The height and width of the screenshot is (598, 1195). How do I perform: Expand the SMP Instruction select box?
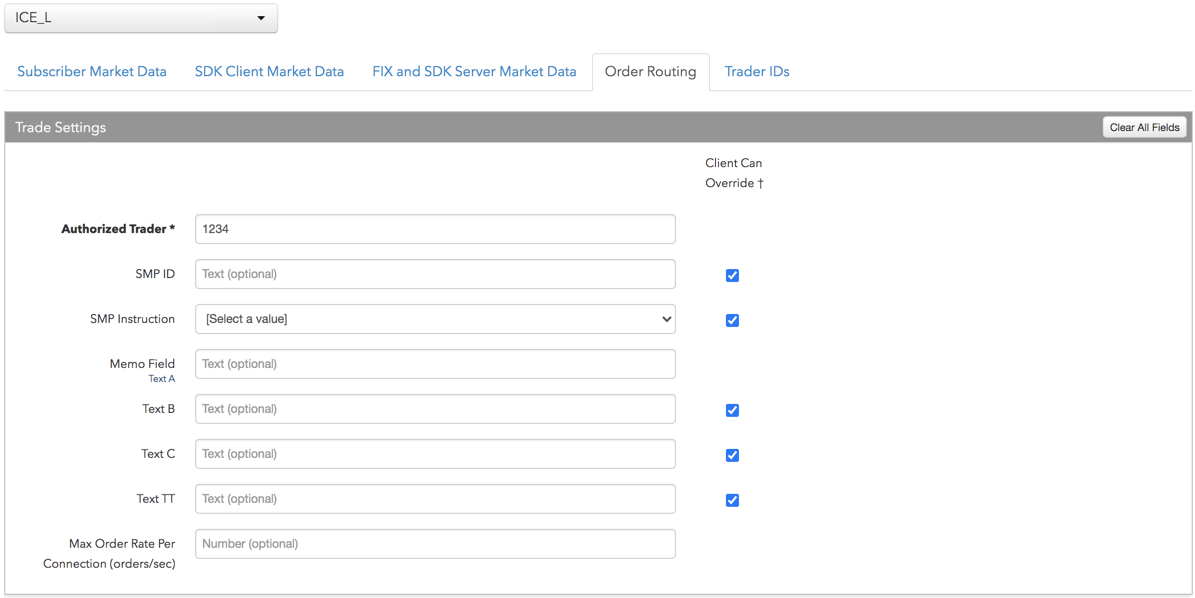click(435, 319)
